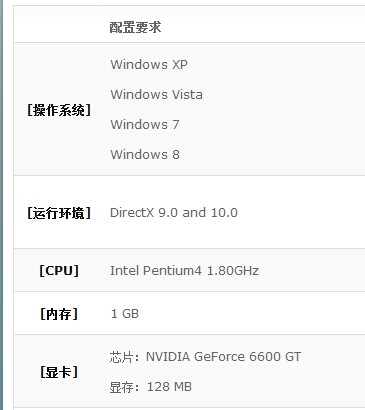
Task: Select NVIDIA GeForce 6600 GT text
Action: click(x=223, y=357)
